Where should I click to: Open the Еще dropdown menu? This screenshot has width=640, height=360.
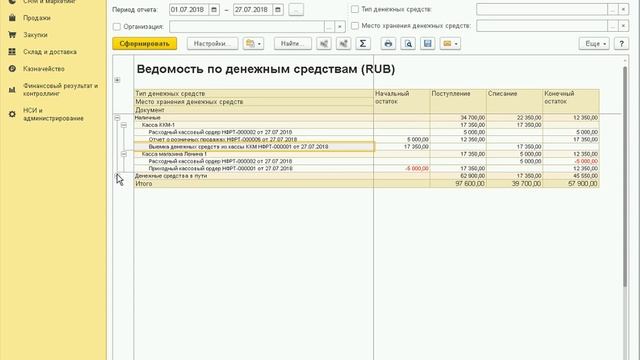coord(594,43)
